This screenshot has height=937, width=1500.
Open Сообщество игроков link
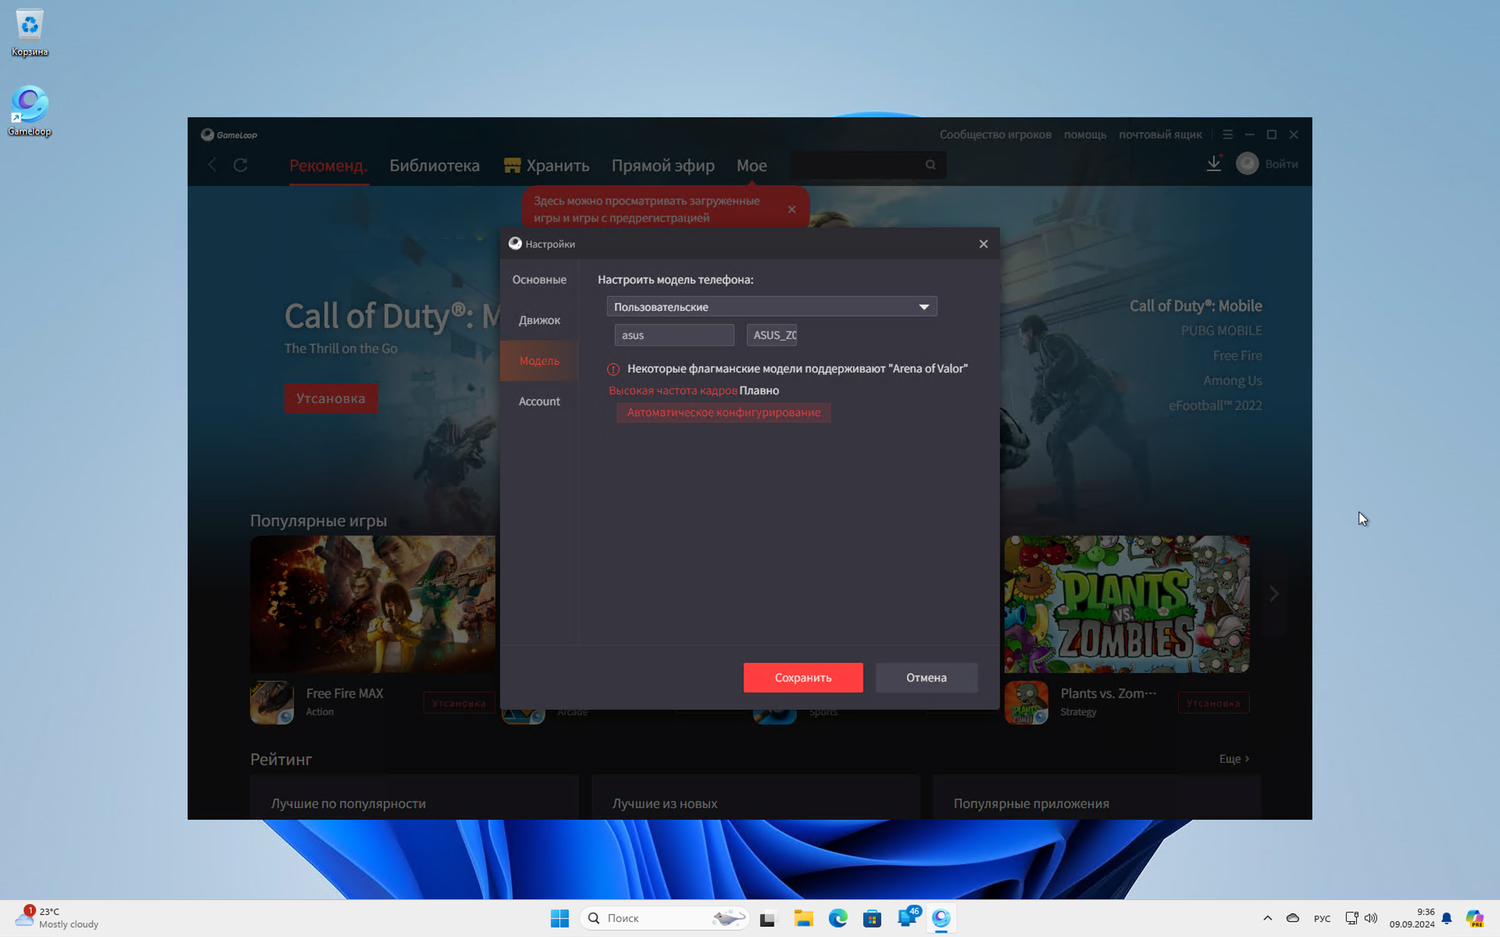[x=995, y=135]
